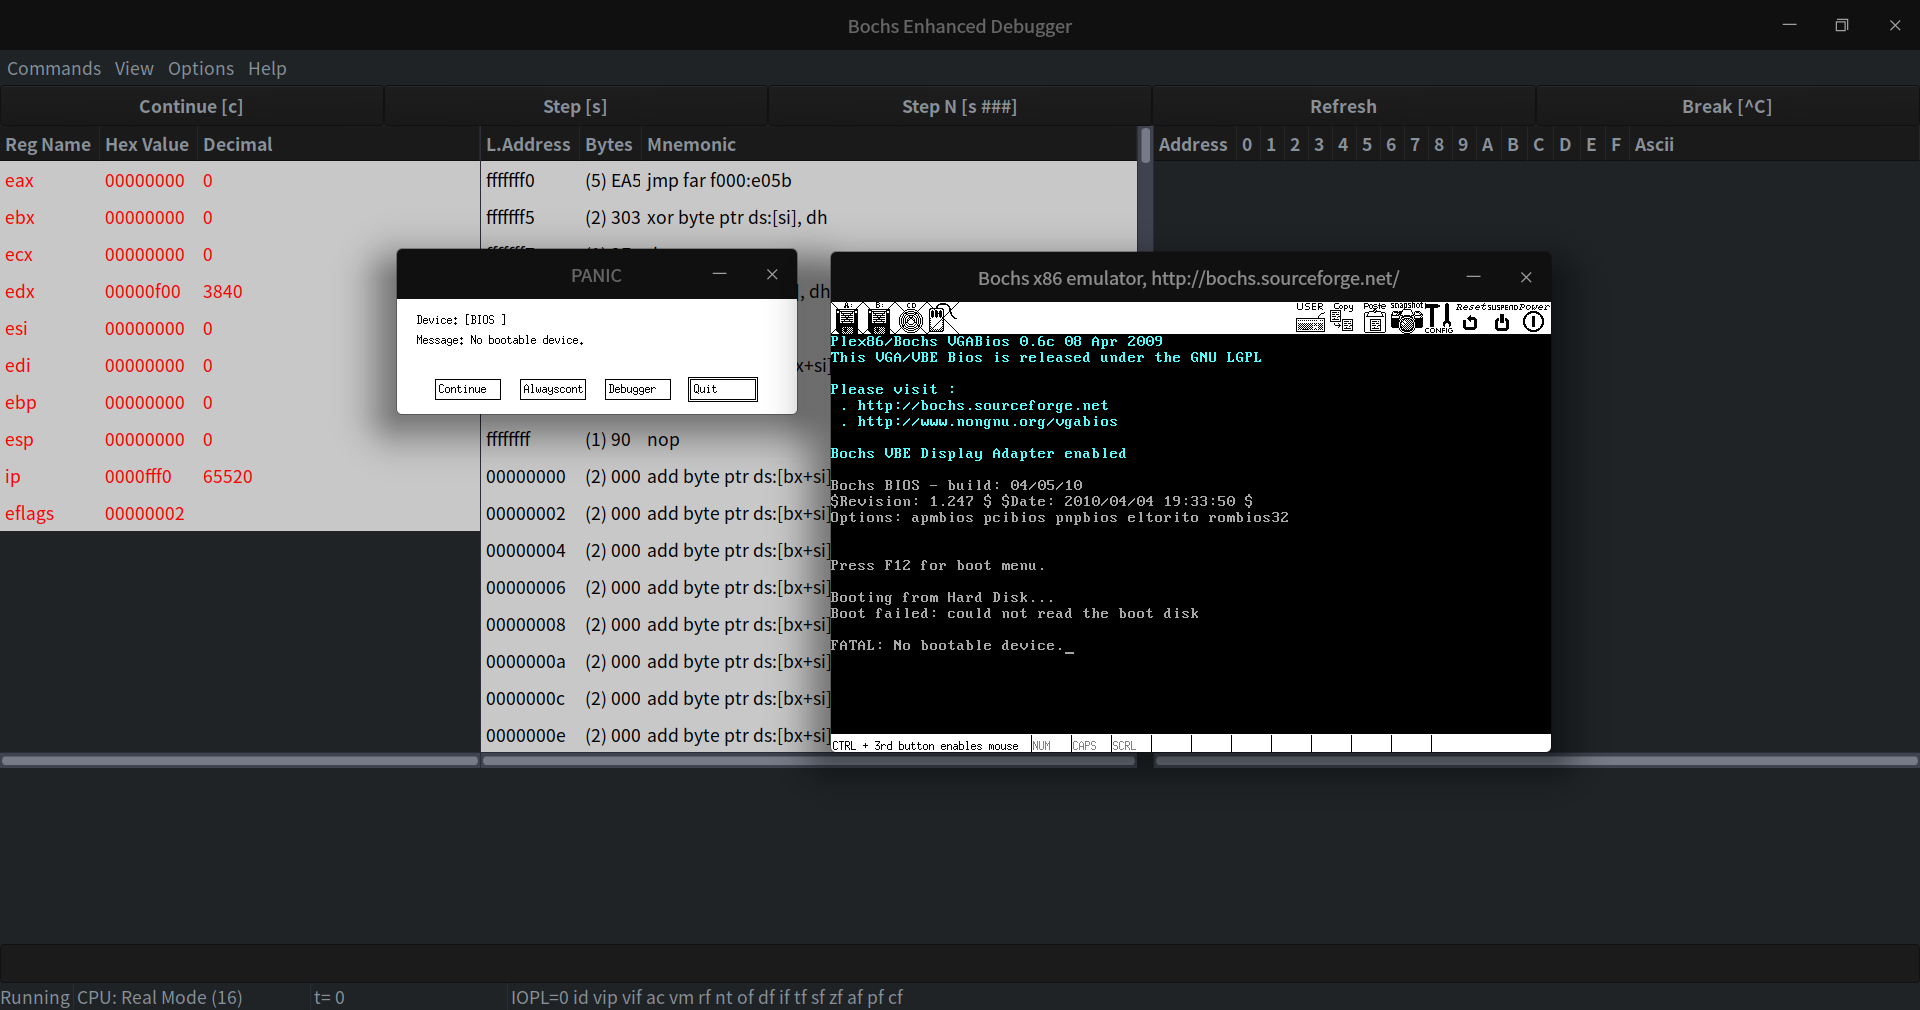
Task: Select disassembly line at address 00000004
Action: point(656,550)
